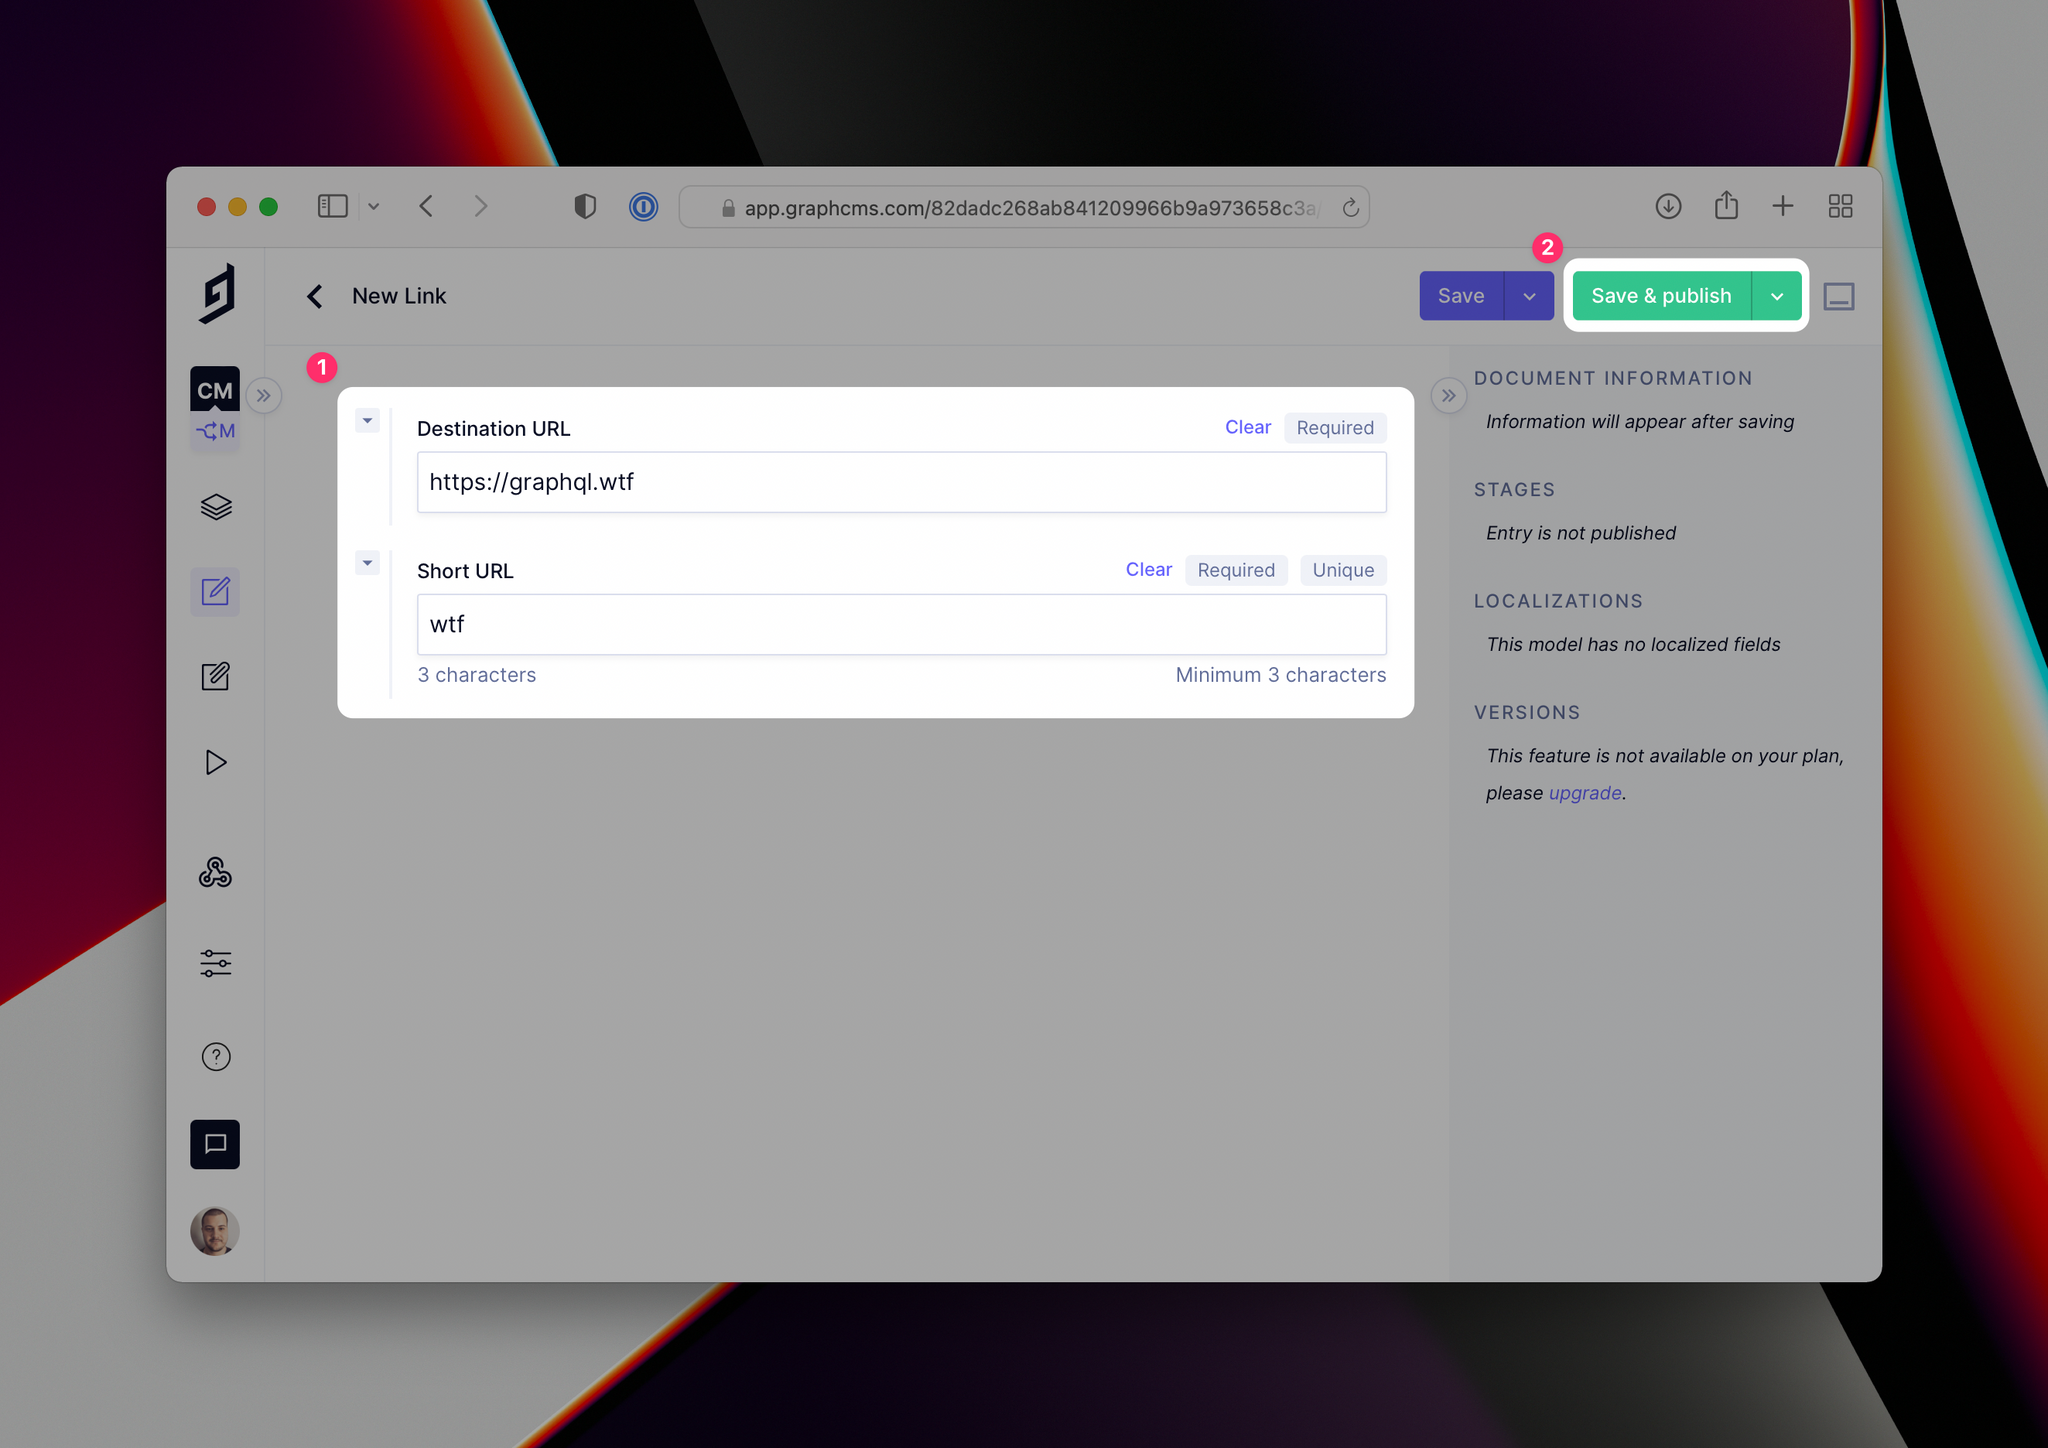Expand the left navigation sidebar

[264, 396]
